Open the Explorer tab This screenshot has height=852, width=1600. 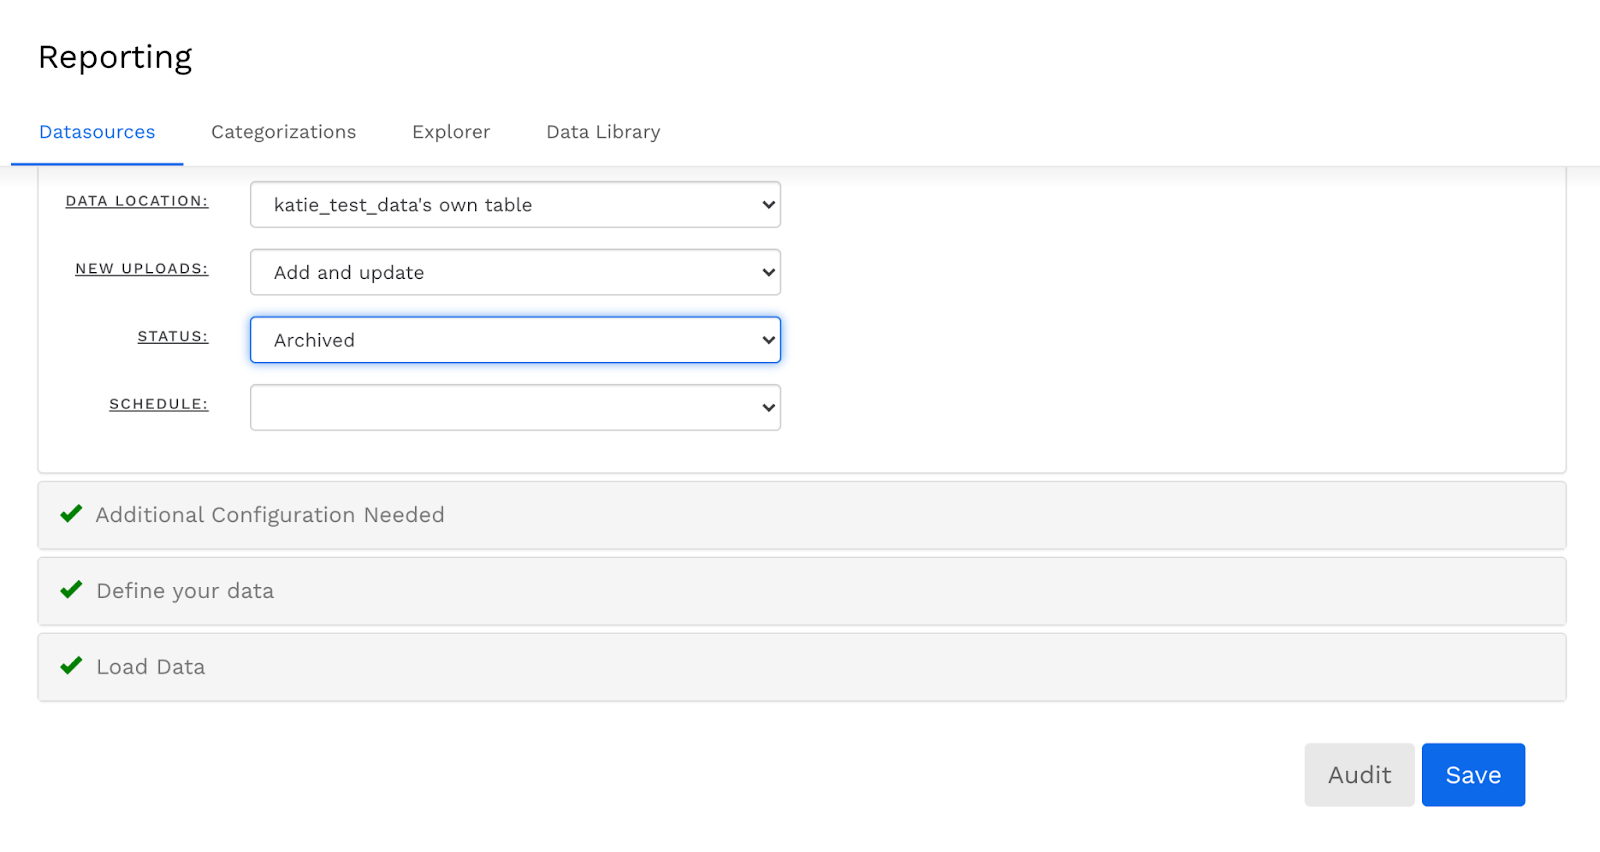(x=451, y=132)
